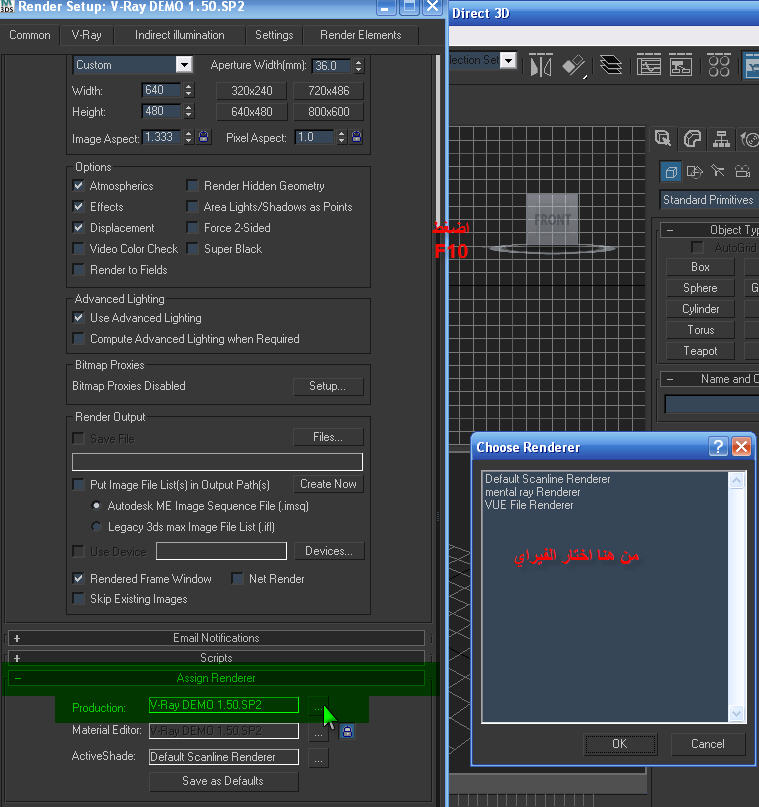This screenshot has width=759, height=807.
Task: Click the Mirror tool icon in the toolbar
Action: click(541, 66)
